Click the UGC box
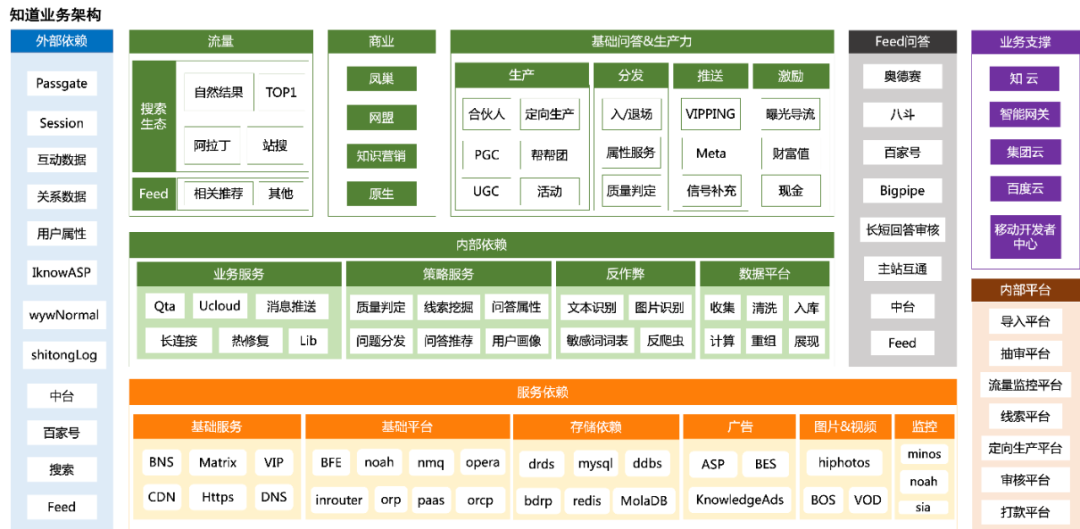 click(x=486, y=191)
